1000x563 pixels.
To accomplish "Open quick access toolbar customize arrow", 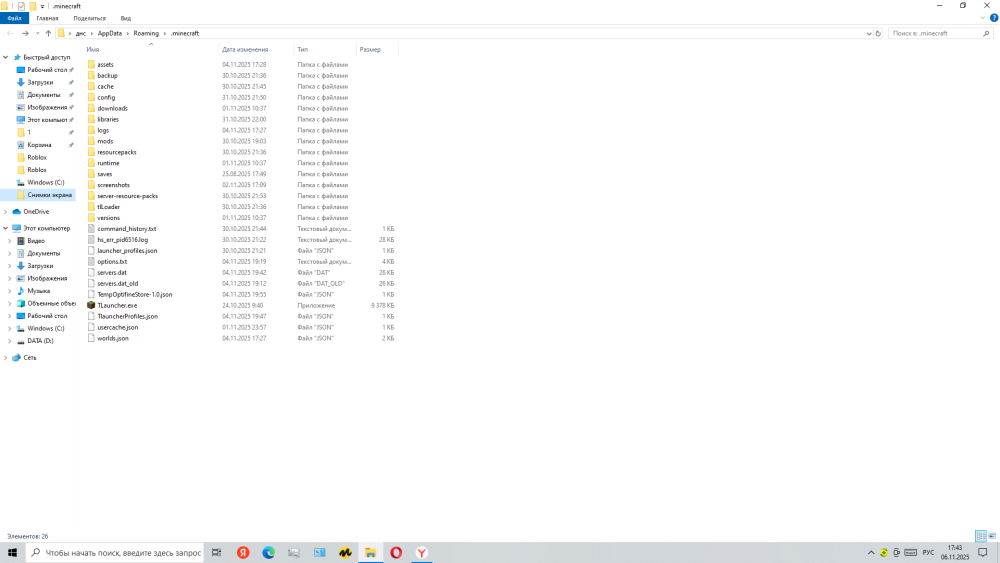I will click(x=43, y=6).
